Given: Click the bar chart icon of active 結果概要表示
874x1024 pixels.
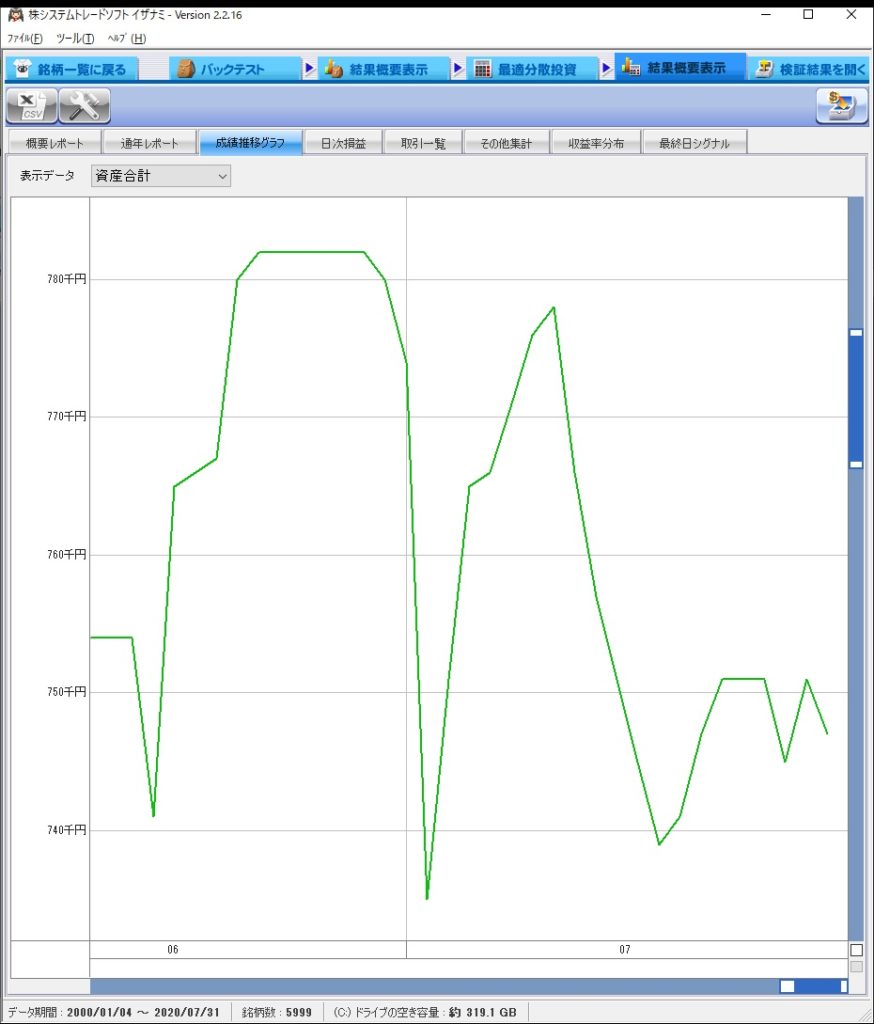Looking at the screenshot, I should click(x=630, y=68).
